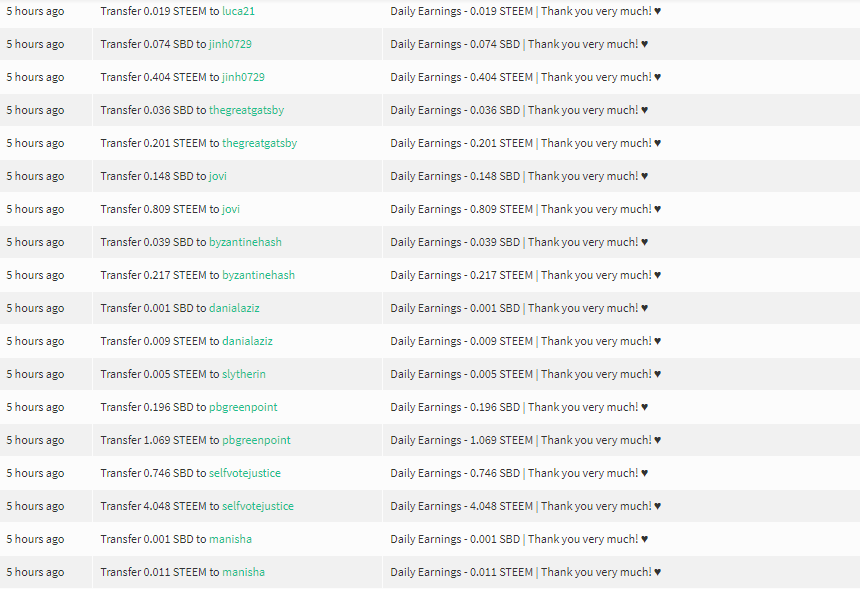Visit thegreatgatsby link in 0.201 STEEM row
Viewport: 860px width, 589px height.
click(259, 143)
